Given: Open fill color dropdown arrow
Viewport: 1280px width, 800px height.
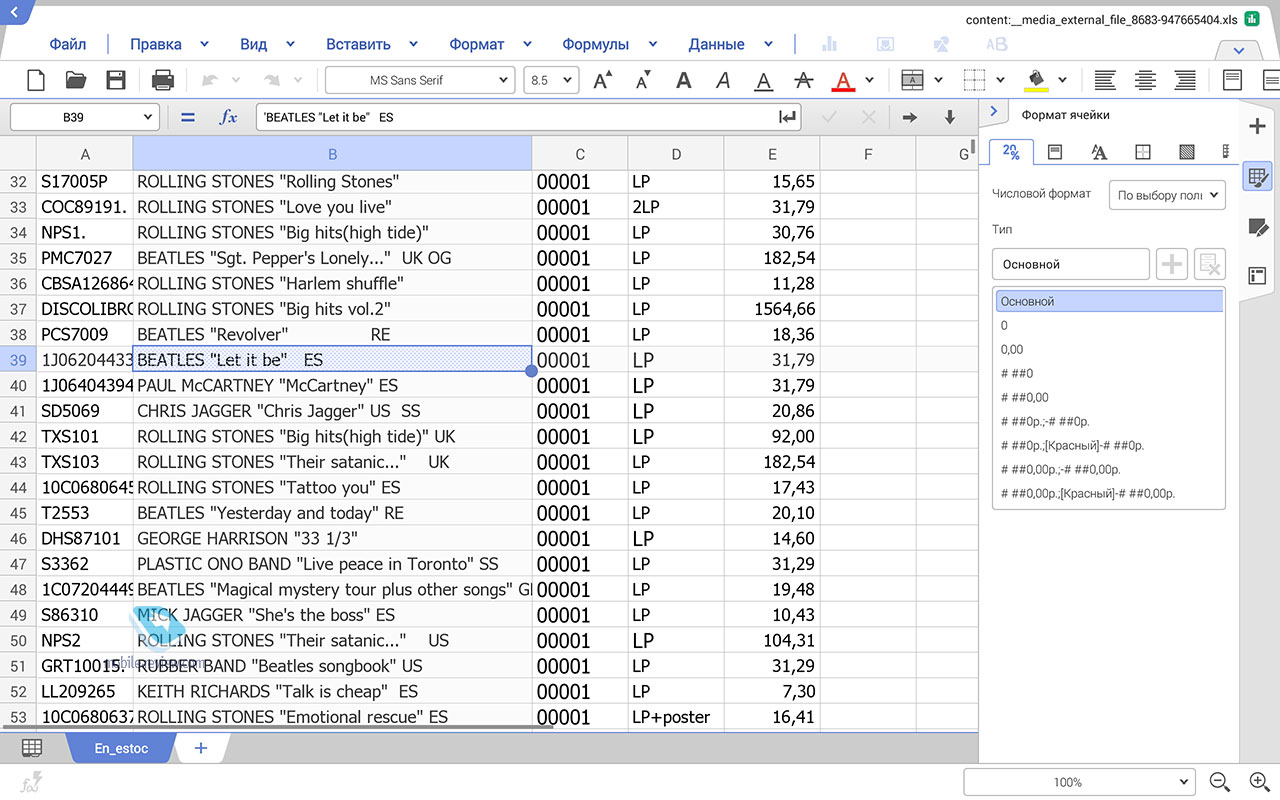Looking at the screenshot, I should (1062, 80).
